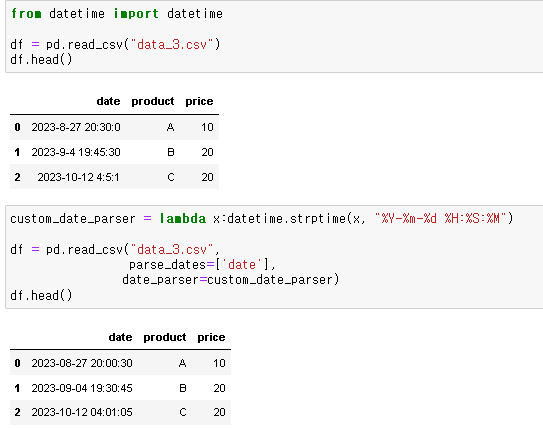Click product 'B' in second output table
Screen dimensions: 543x430
click(183, 388)
